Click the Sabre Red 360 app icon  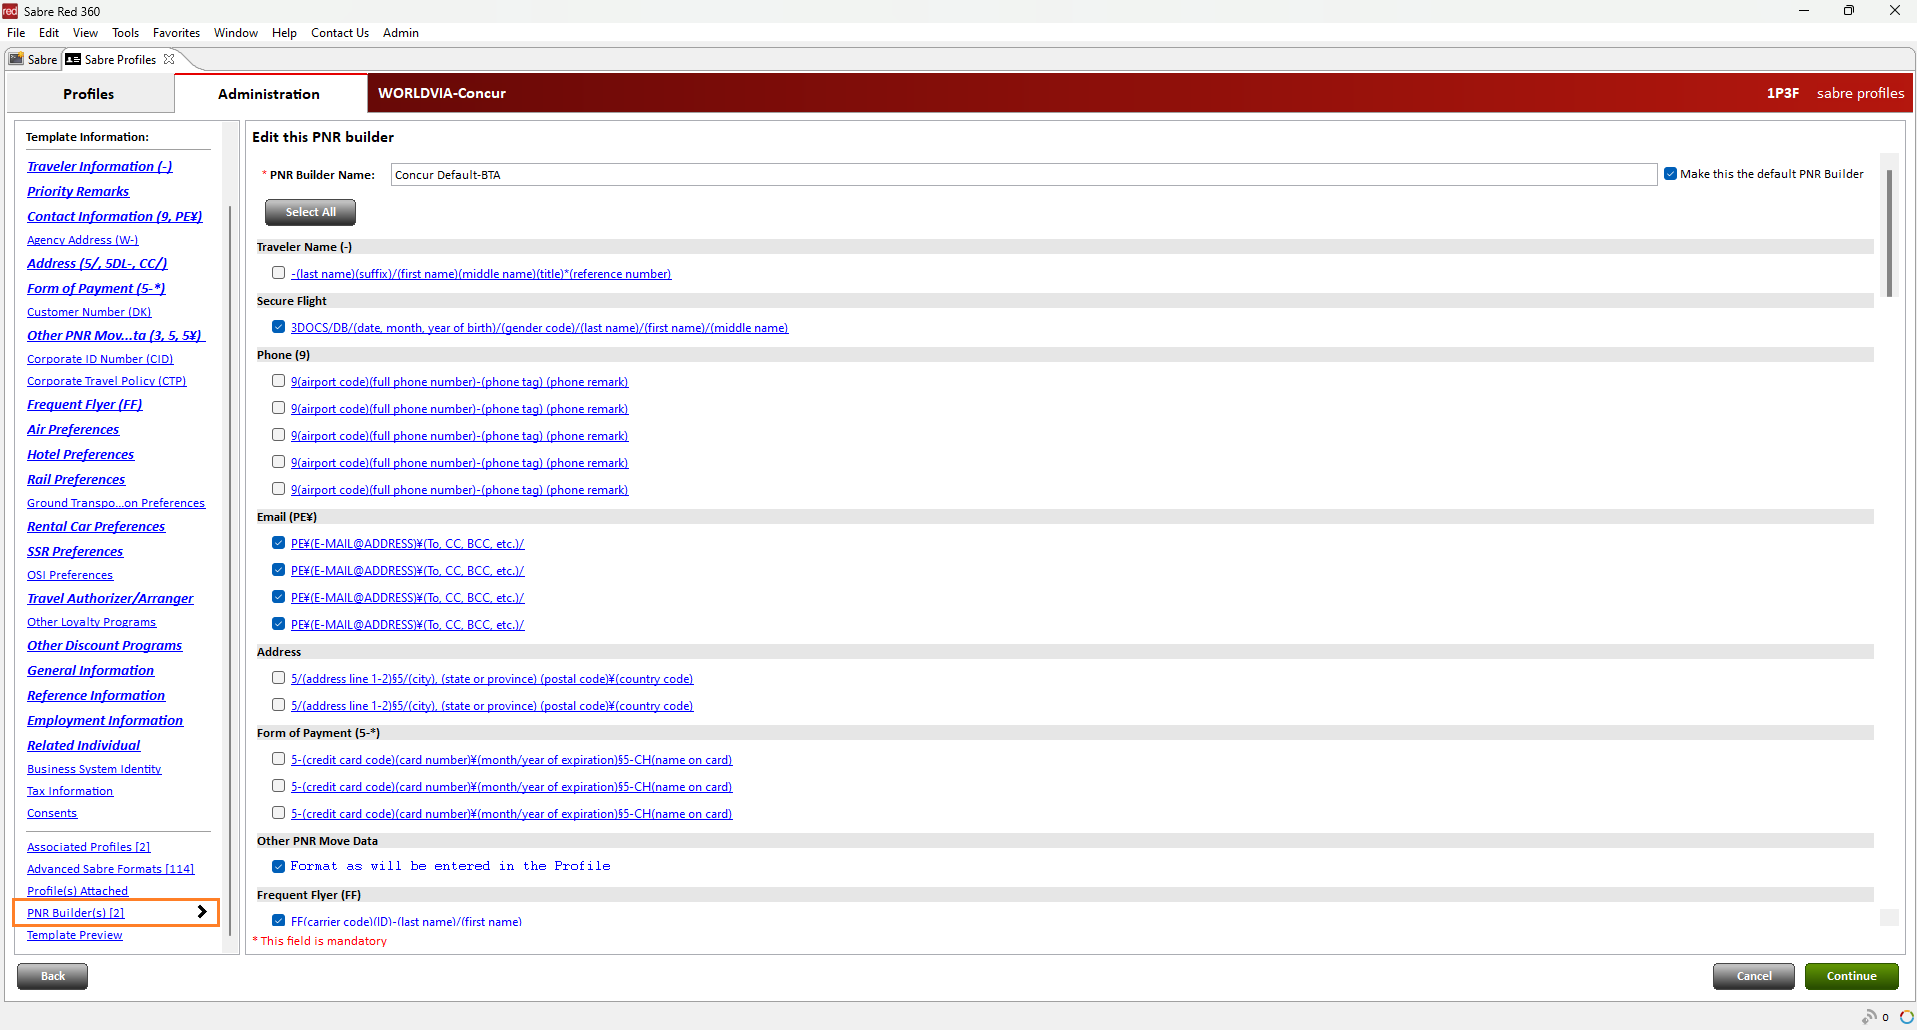(x=10, y=11)
